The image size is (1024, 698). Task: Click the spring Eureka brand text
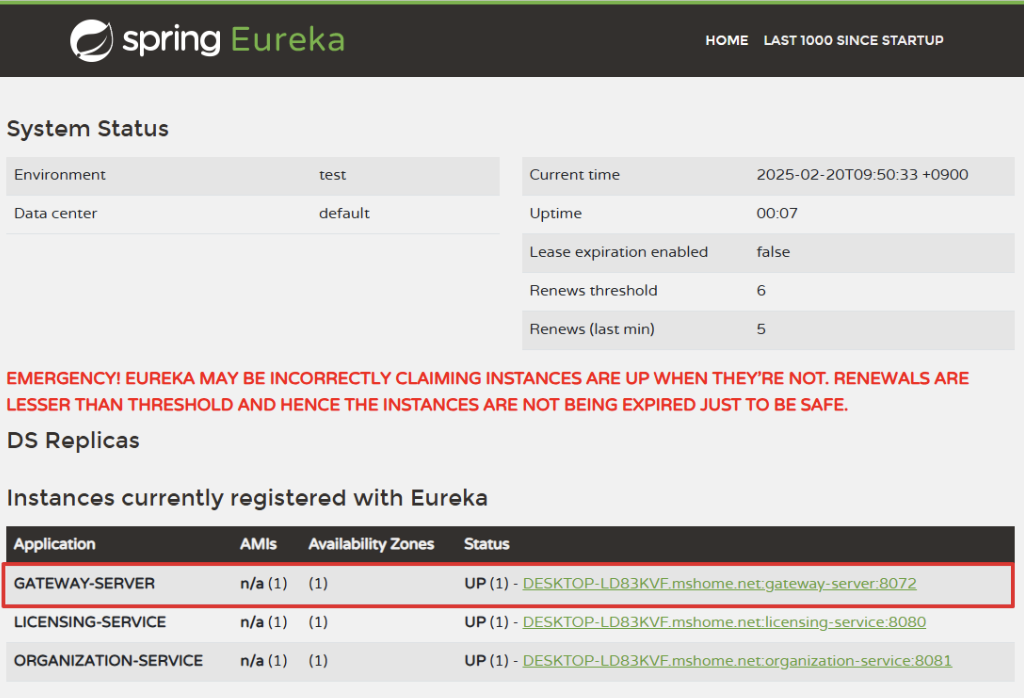[233, 40]
